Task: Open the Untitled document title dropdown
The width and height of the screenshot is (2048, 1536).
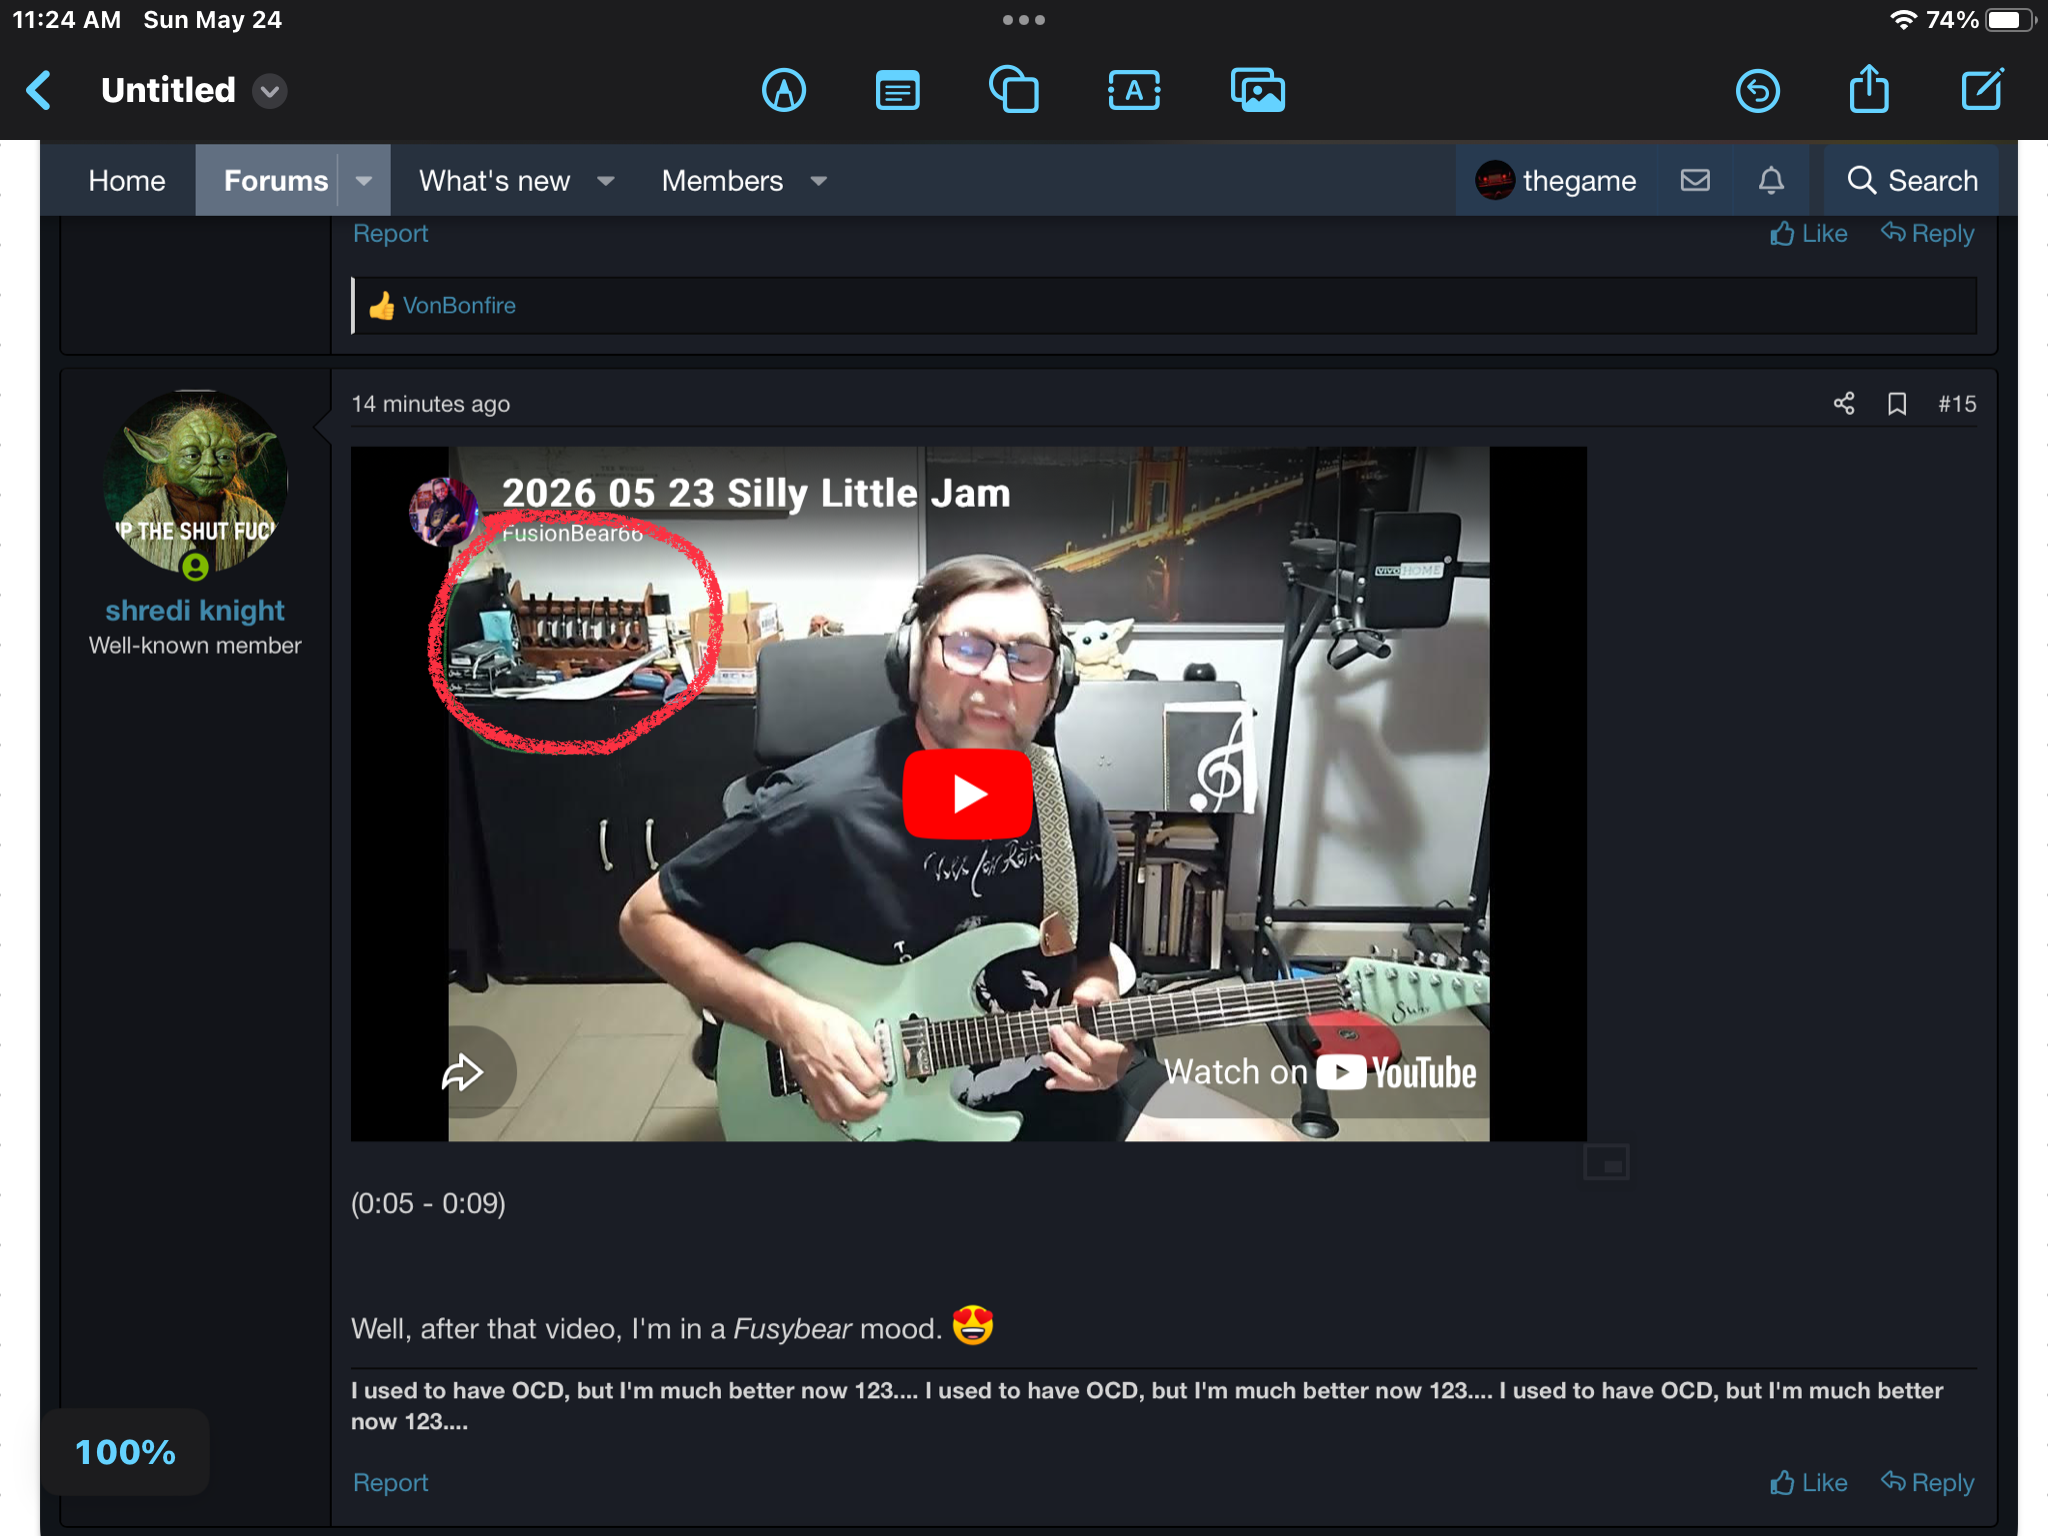Action: (269, 91)
